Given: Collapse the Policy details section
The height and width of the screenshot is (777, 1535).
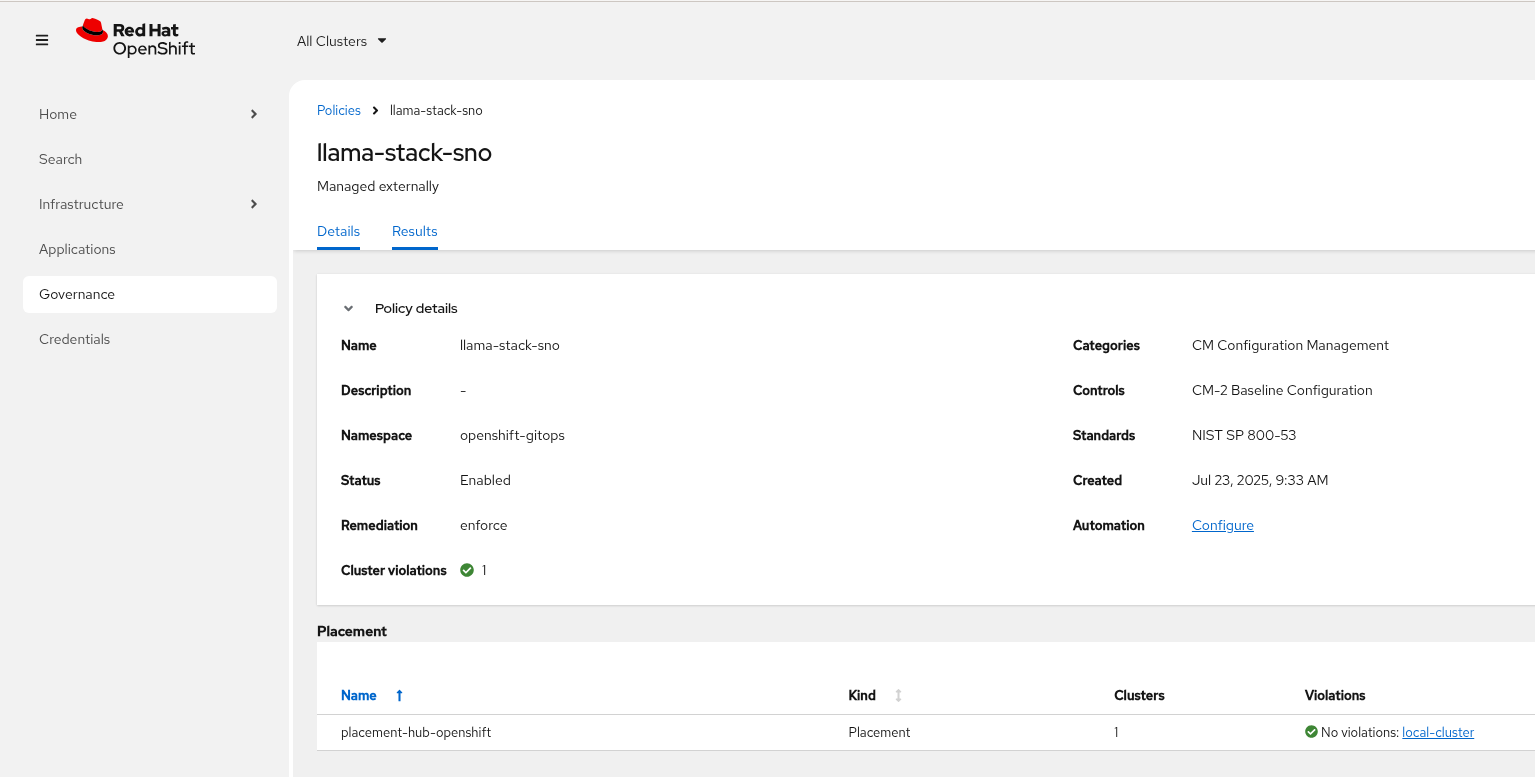Looking at the screenshot, I should [x=348, y=308].
